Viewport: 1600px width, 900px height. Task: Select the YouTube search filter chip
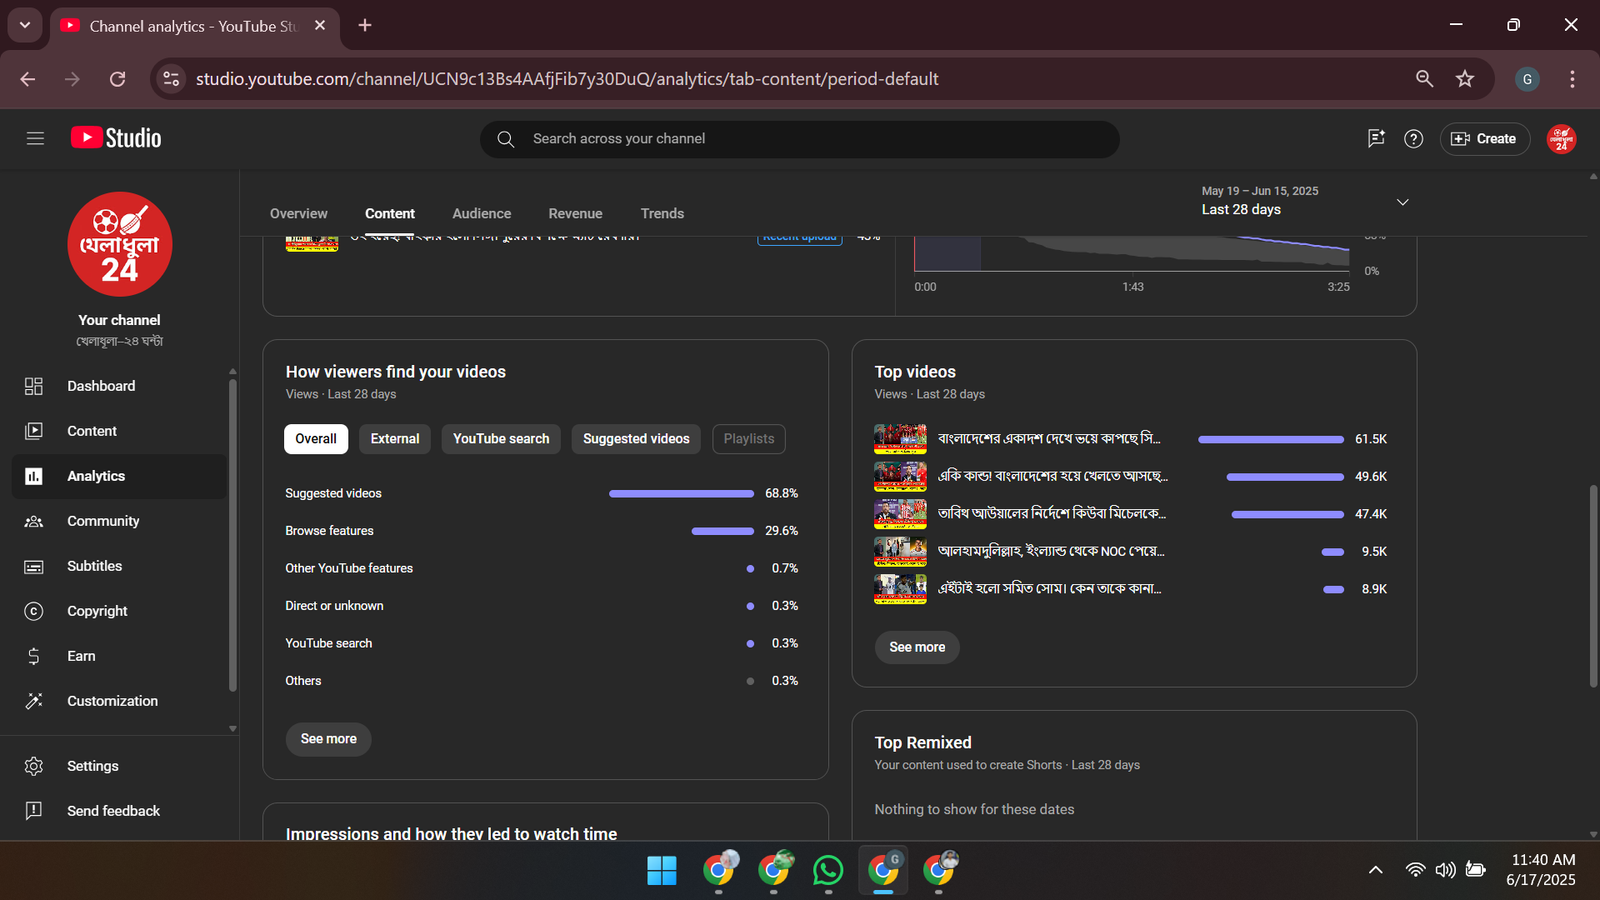[501, 439]
